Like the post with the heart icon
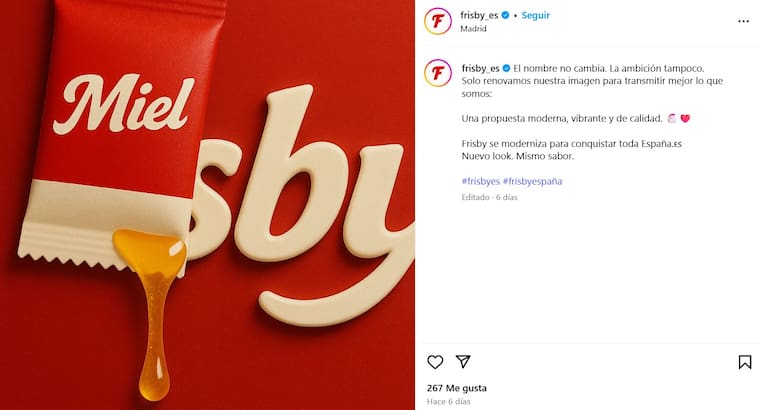The width and height of the screenshot is (760, 410). (x=435, y=362)
